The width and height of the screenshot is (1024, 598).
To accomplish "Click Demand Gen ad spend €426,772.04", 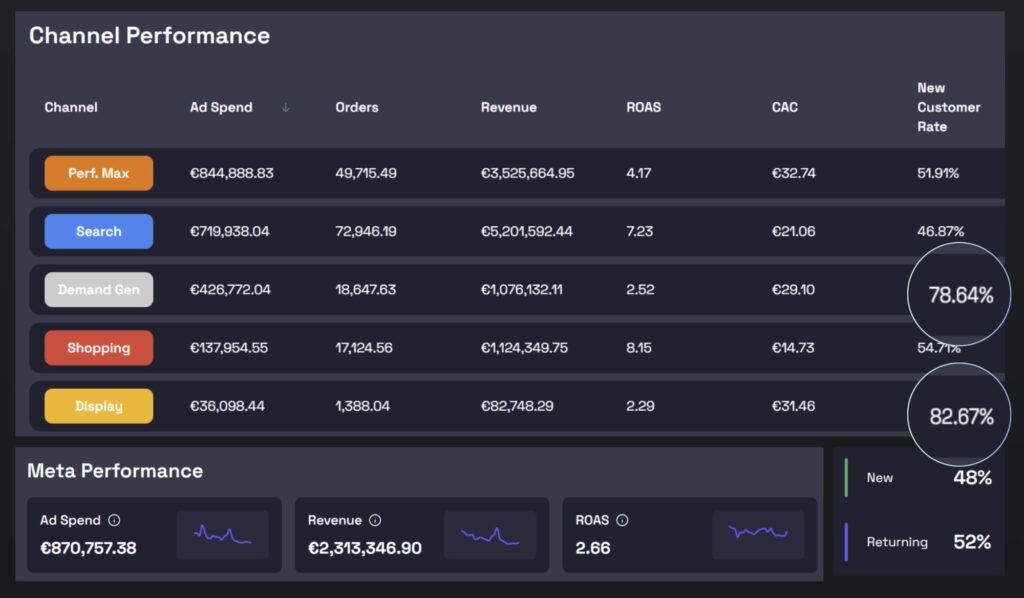I will pyautogui.click(x=230, y=289).
